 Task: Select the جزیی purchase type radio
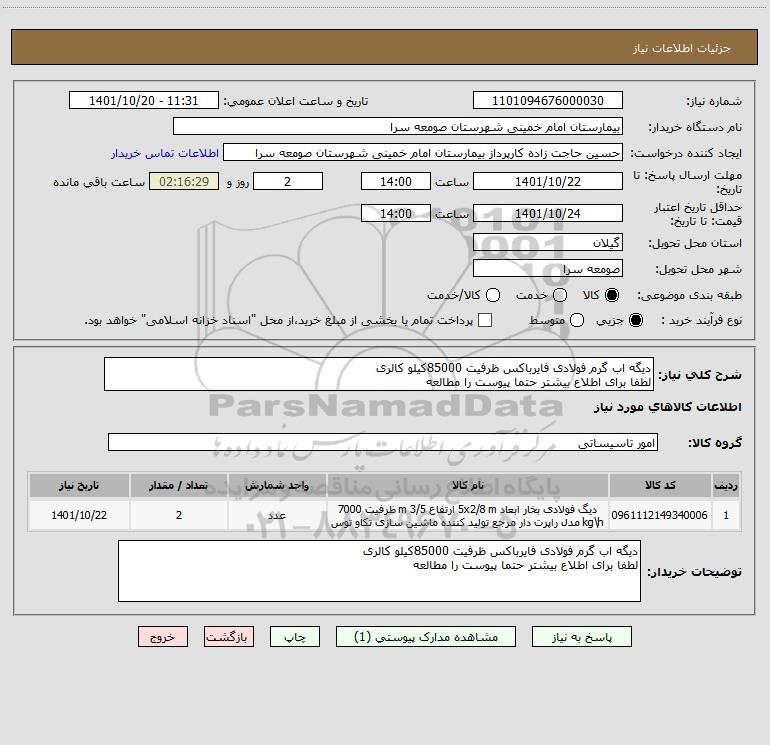point(635,320)
